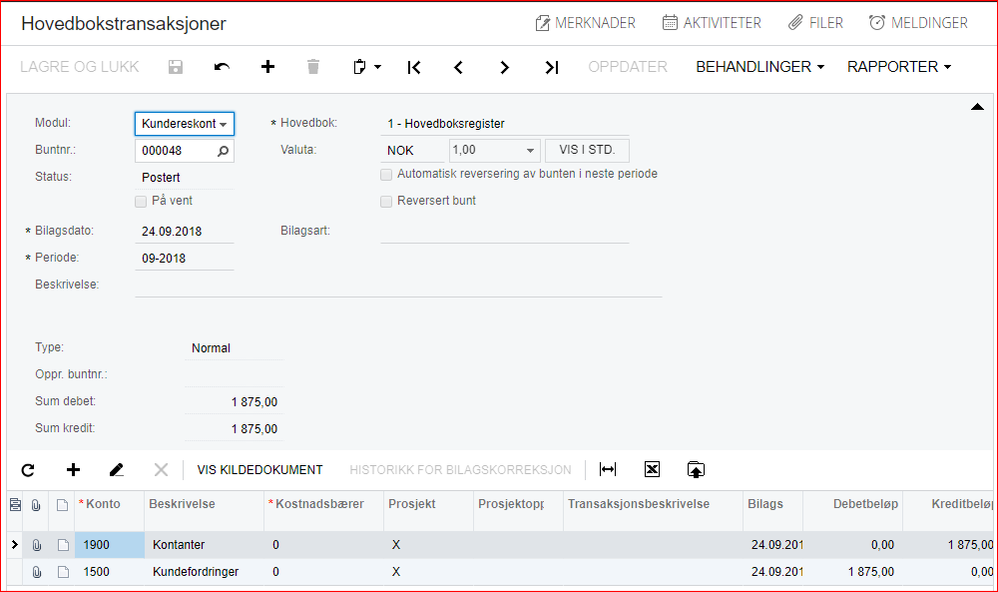Go to first record icon
The width and height of the screenshot is (998, 592).
(x=414, y=67)
